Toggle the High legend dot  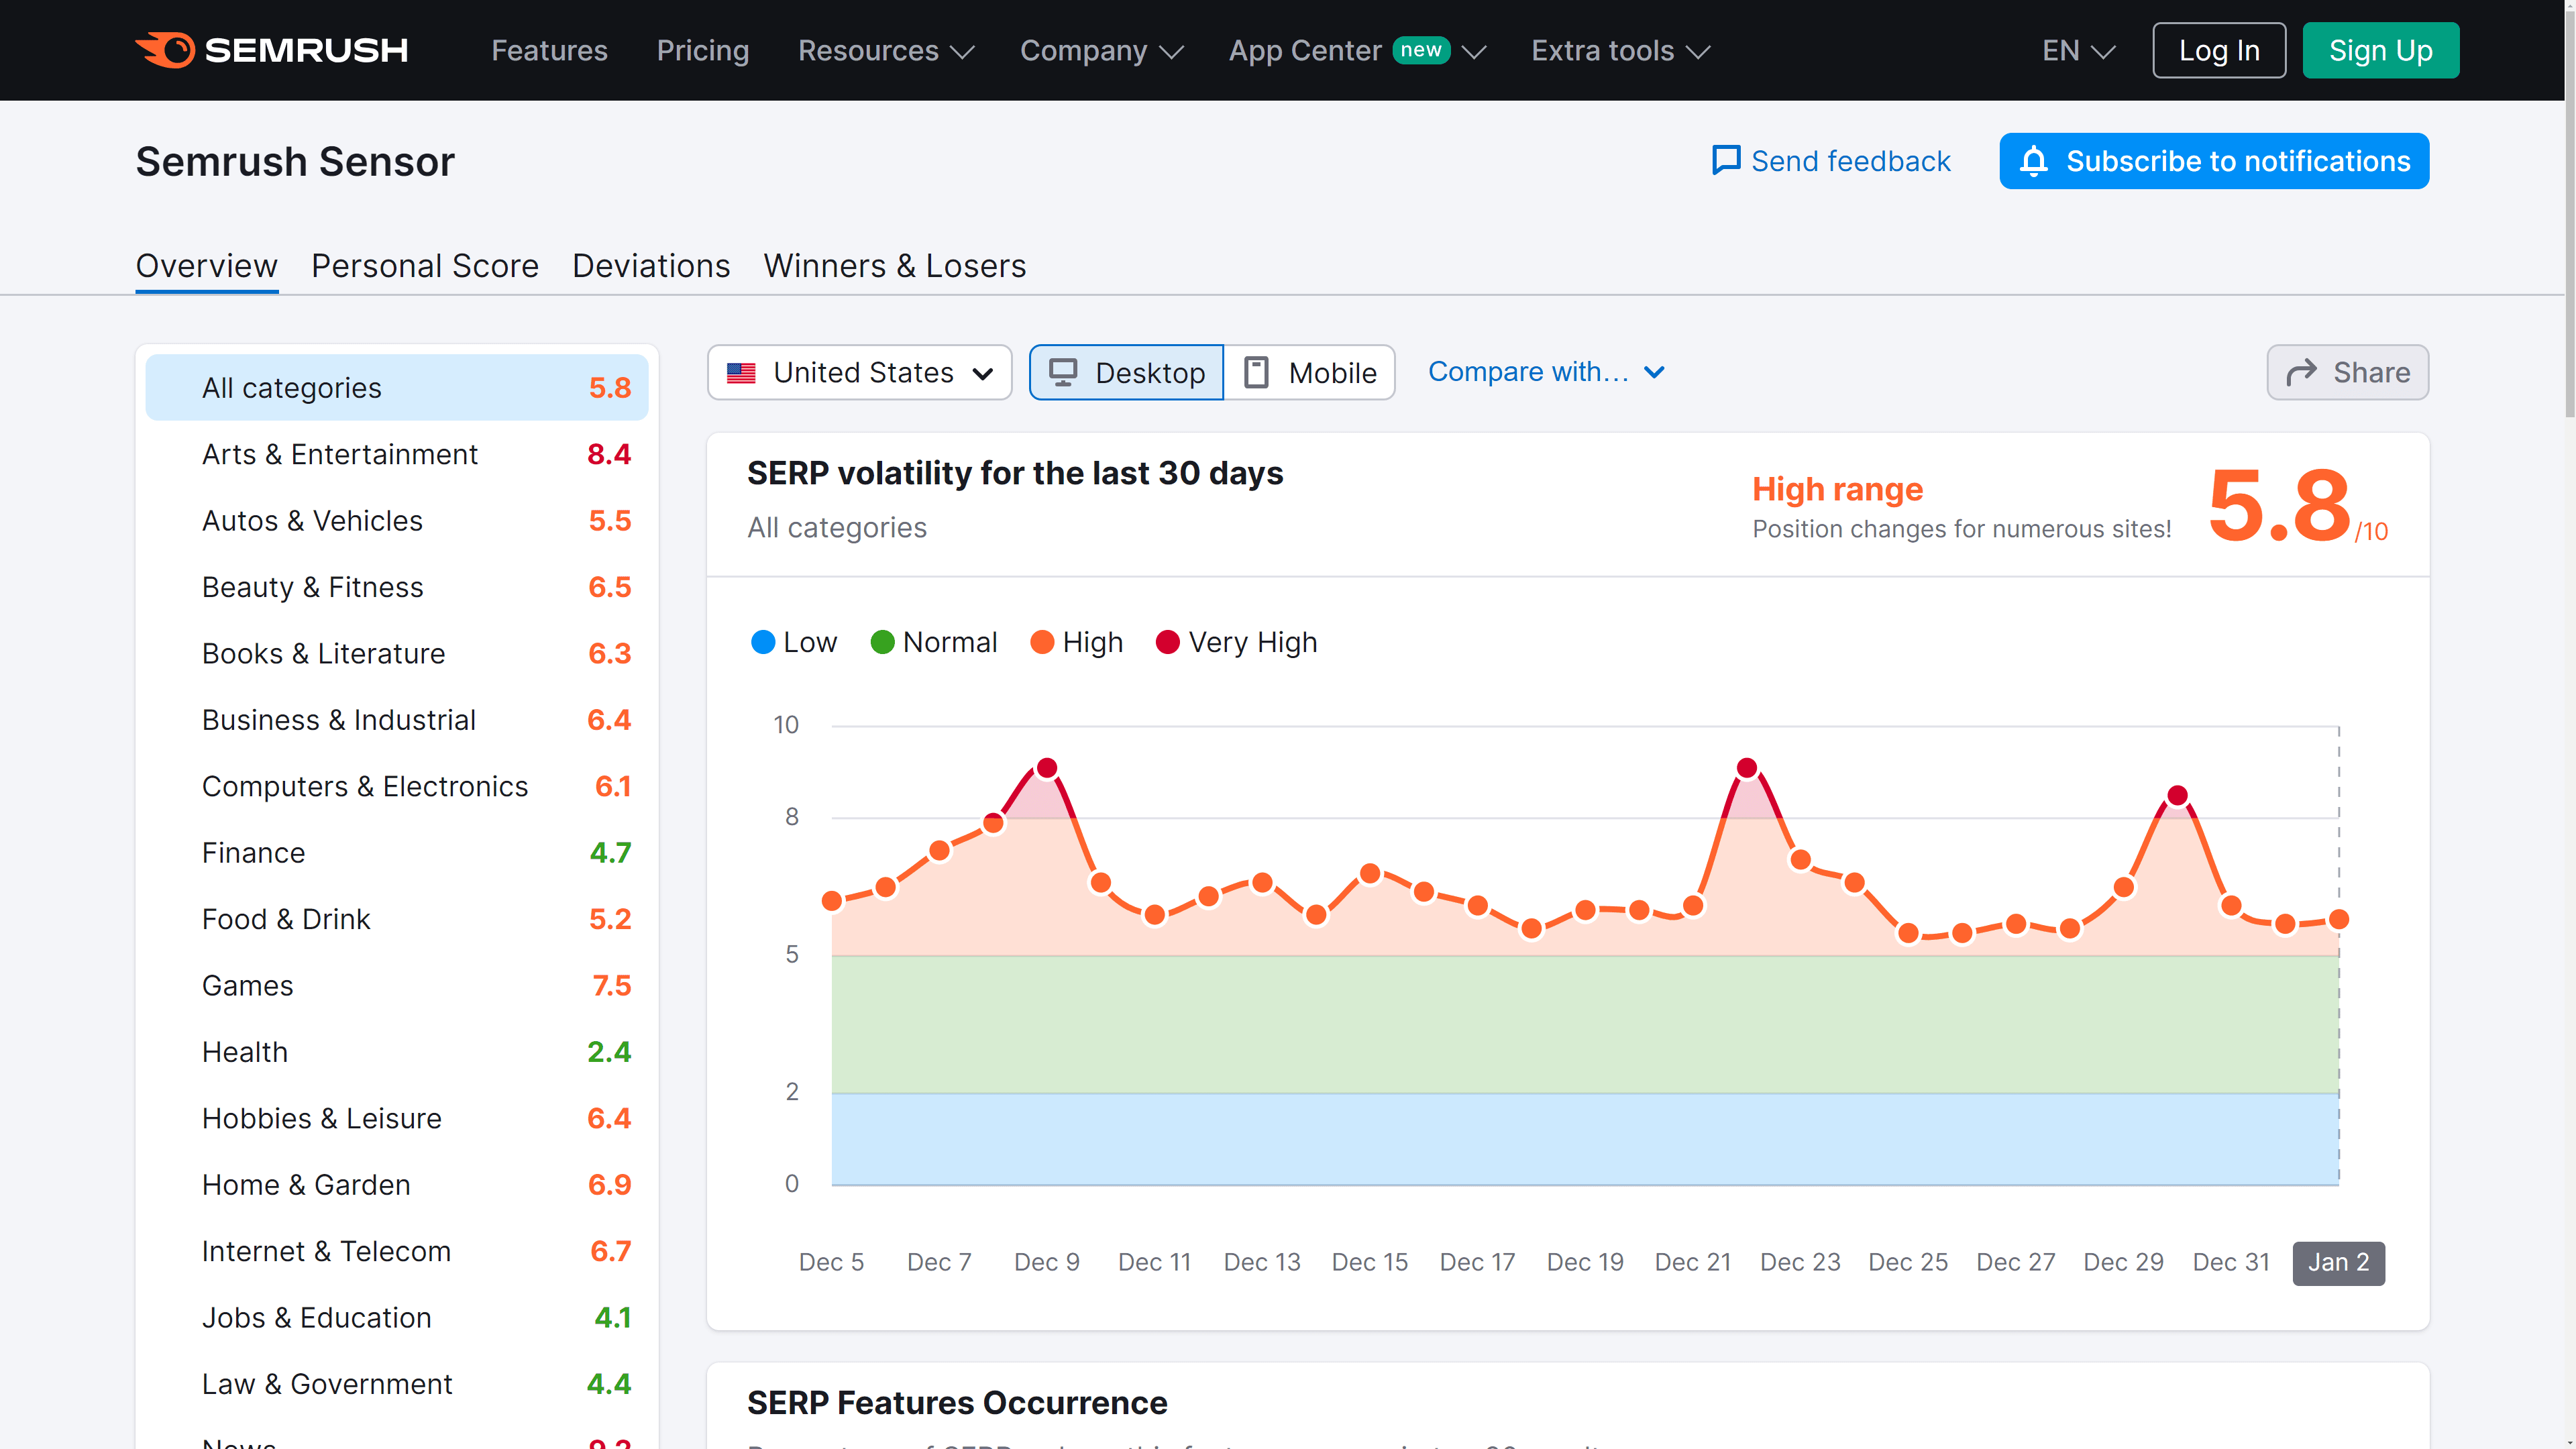click(1042, 642)
